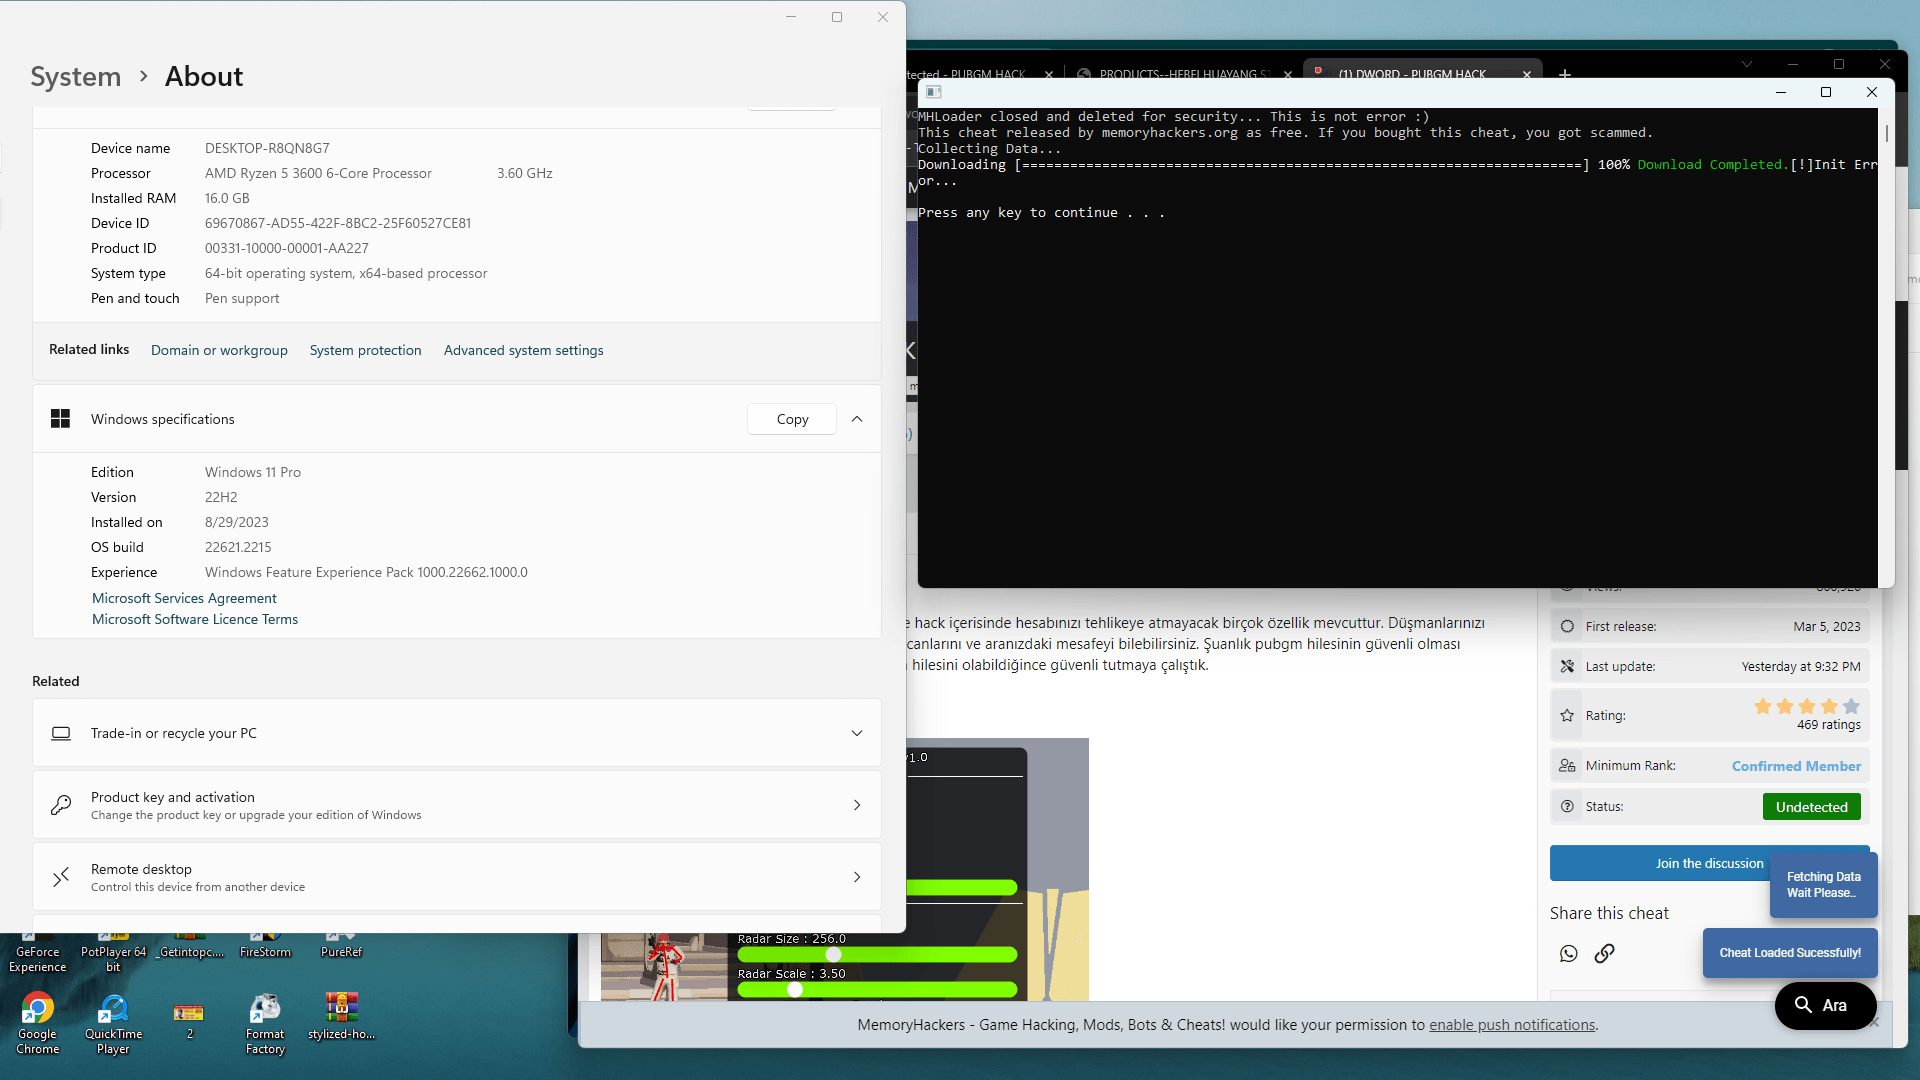Click the new tab plus button in browser
The image size is (1920, 1080).
coord(1565,74)
